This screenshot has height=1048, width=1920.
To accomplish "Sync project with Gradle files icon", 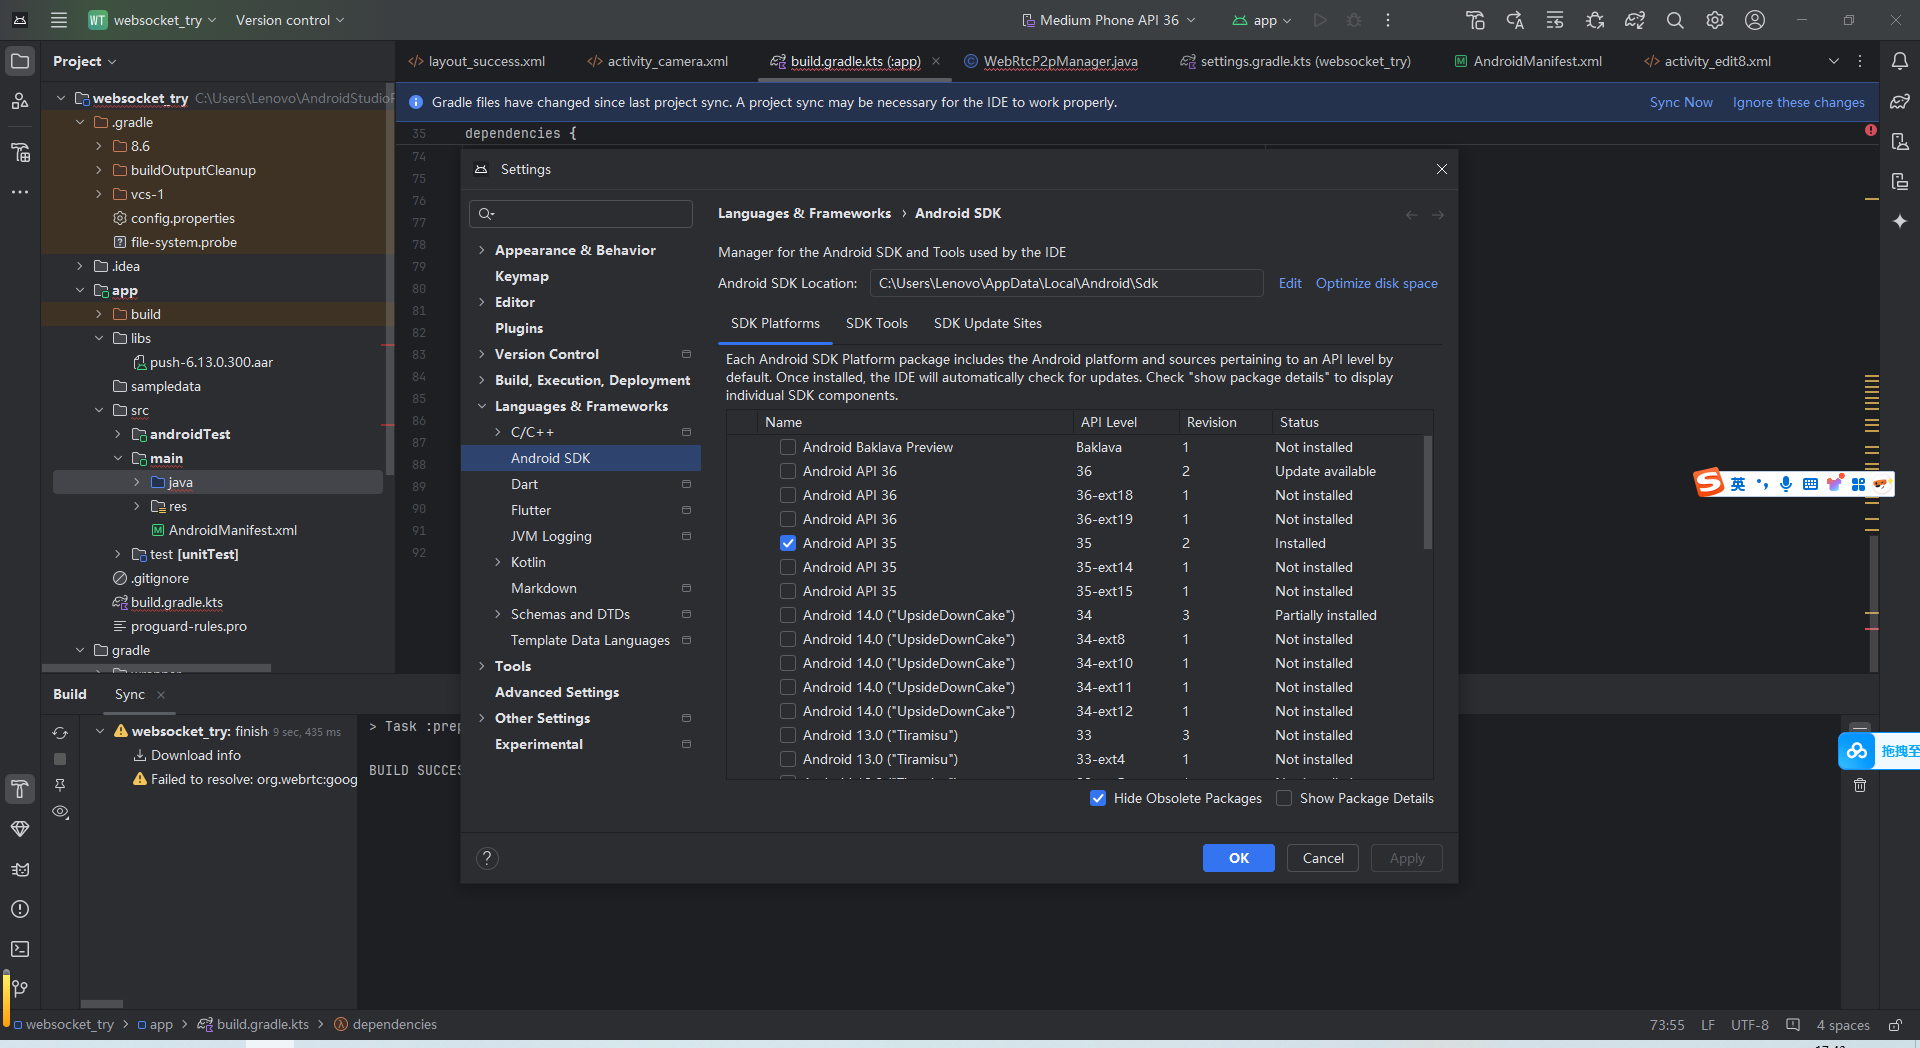I will pos(1635,20).
